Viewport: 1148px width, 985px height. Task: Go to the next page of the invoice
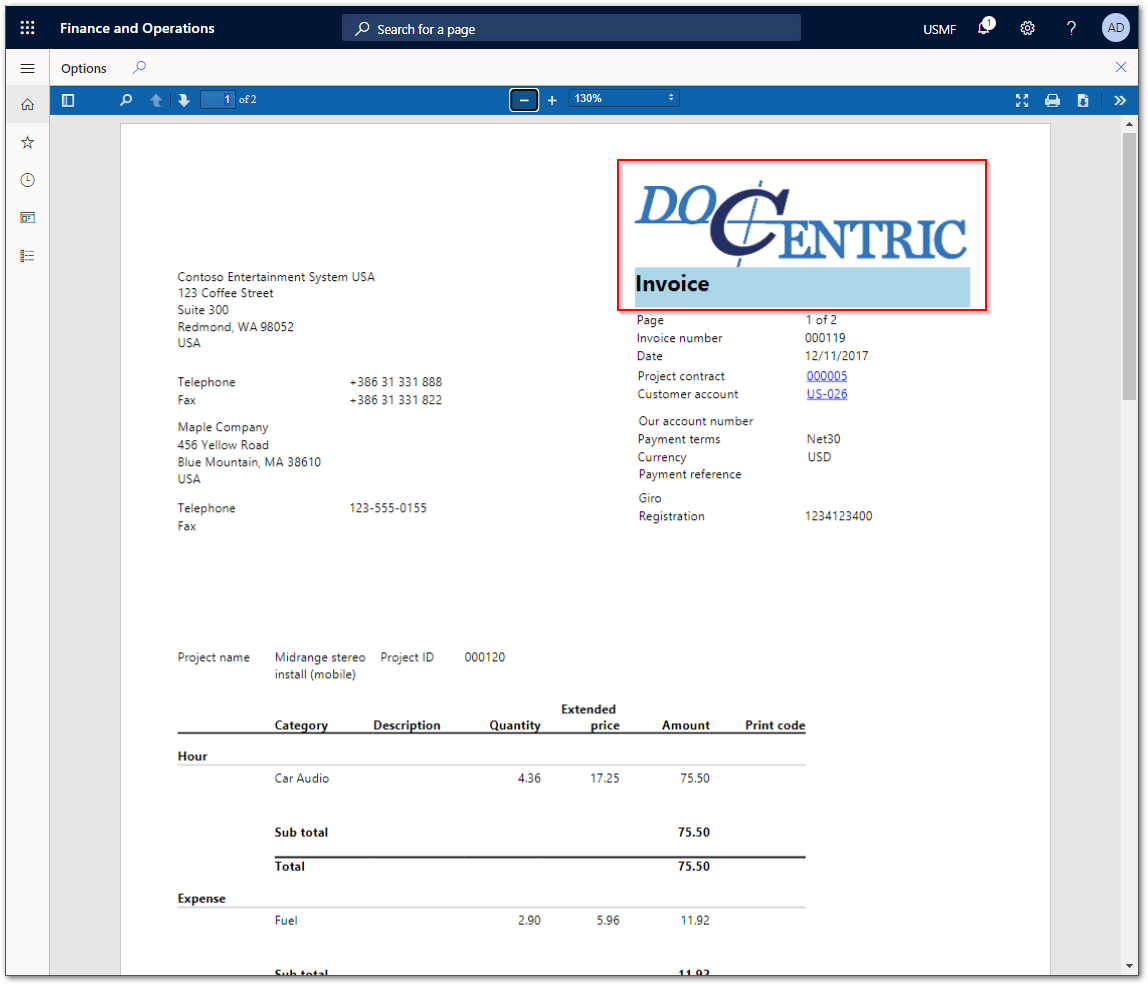click(184, 100)
